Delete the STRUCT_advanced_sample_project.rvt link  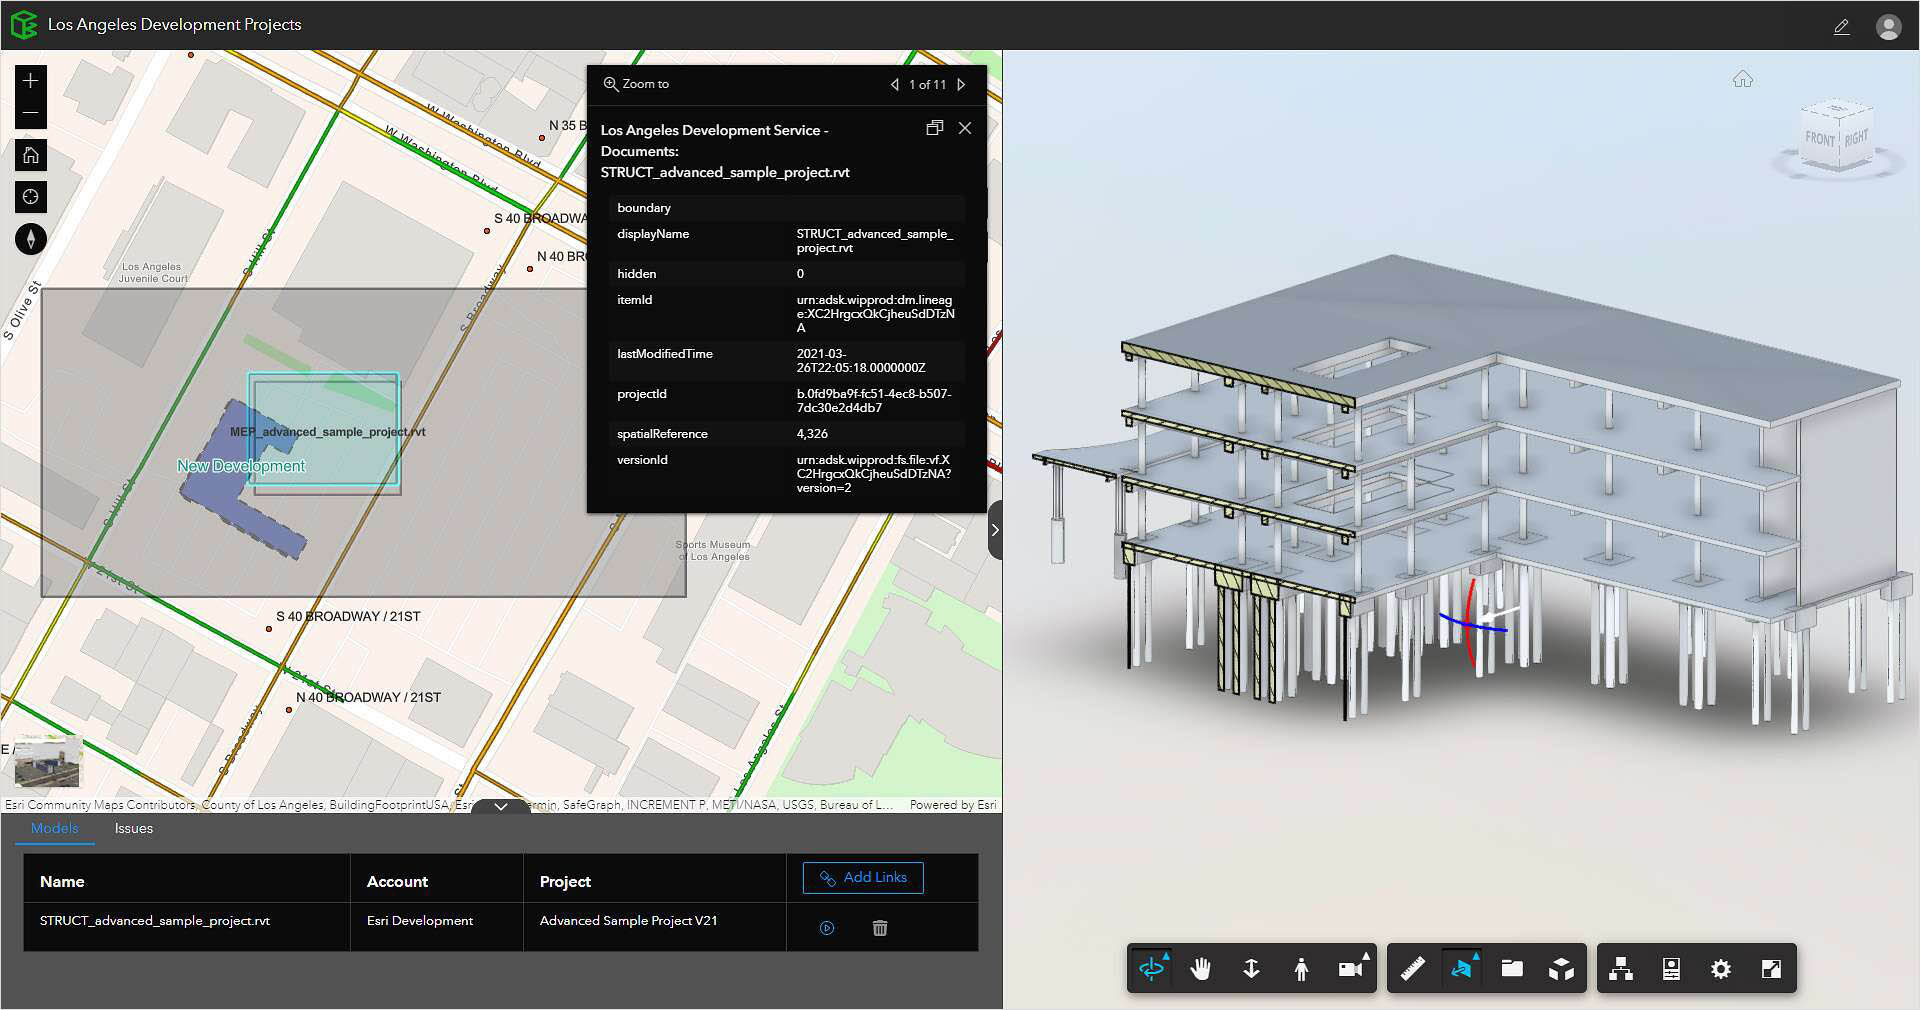click(x=880, y=928)
